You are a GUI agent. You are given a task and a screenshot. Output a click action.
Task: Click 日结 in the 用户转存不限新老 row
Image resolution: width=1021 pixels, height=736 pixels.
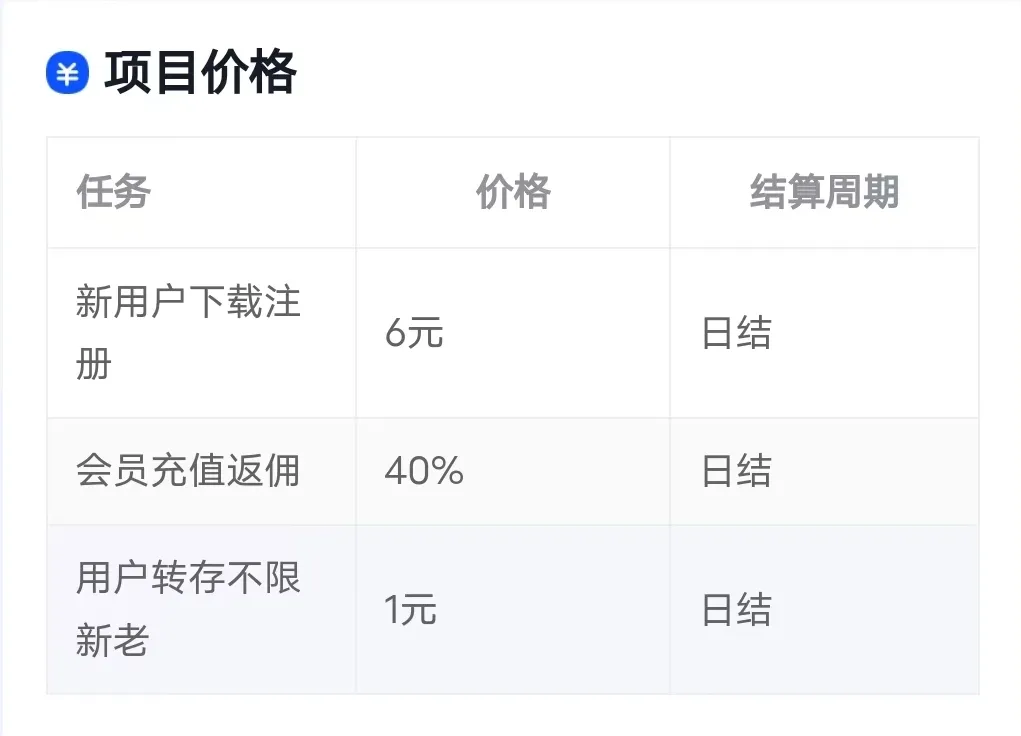736,610
